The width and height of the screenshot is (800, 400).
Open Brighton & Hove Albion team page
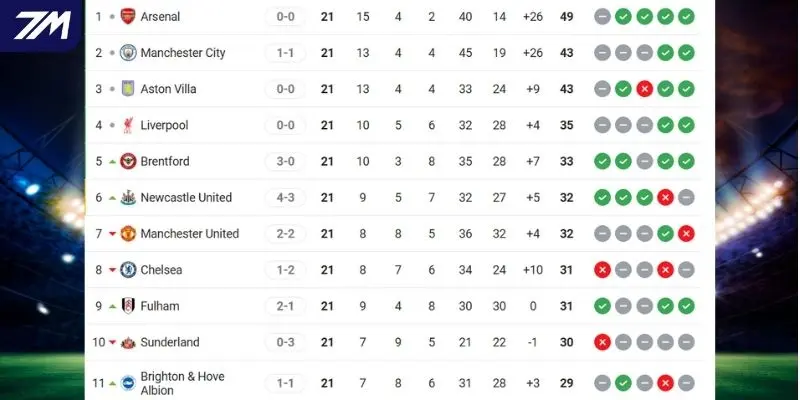coord(182,382)
